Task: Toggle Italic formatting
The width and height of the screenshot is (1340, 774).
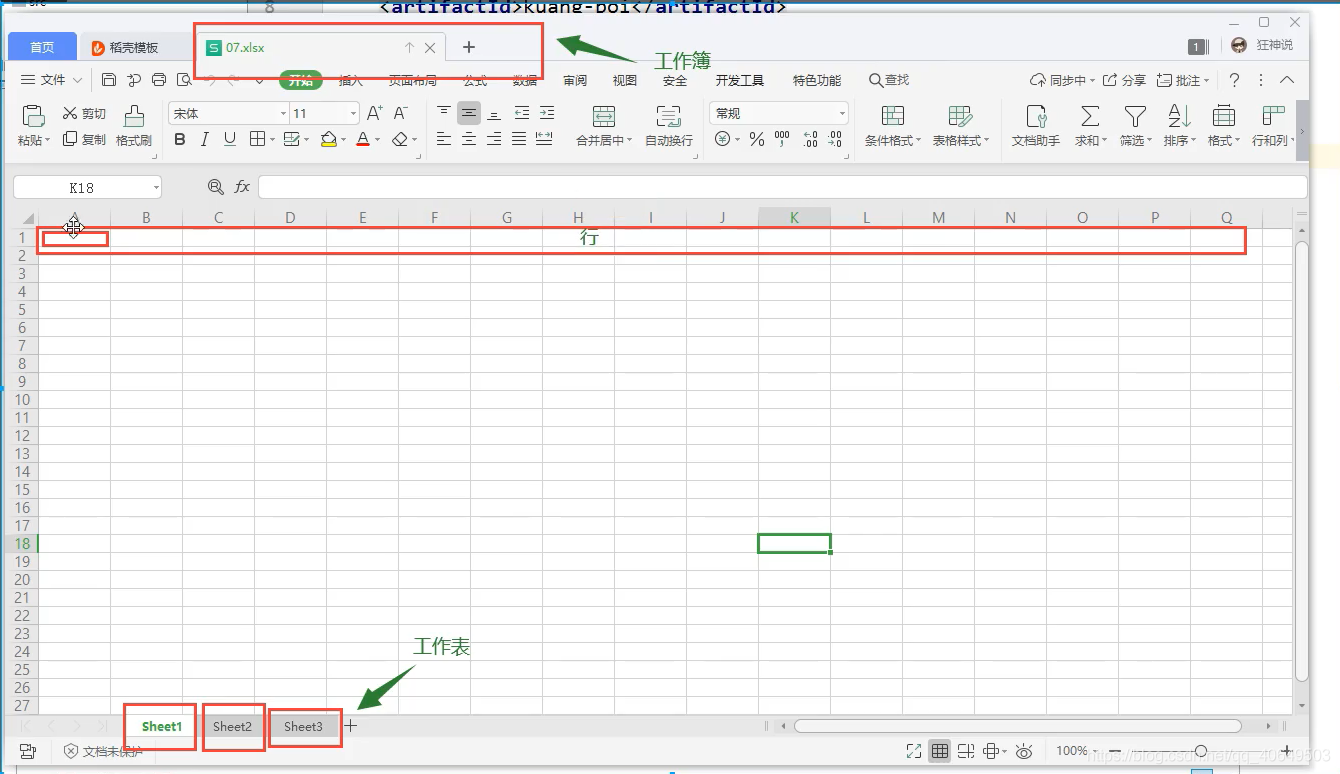Action: 205,140
